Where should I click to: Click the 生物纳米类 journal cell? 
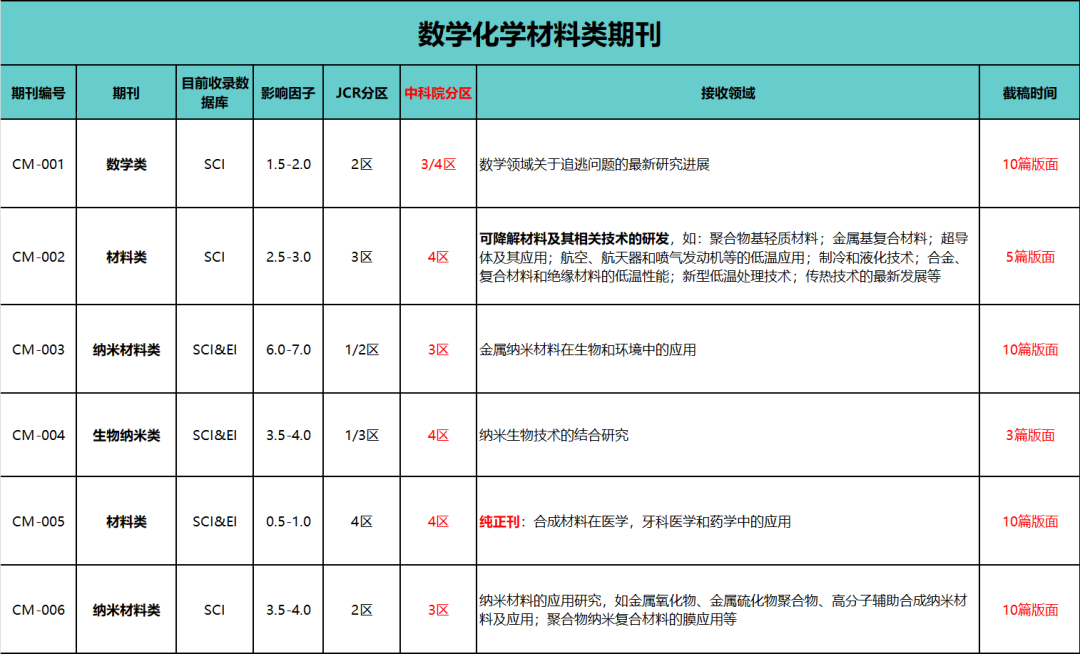point(126,435)
